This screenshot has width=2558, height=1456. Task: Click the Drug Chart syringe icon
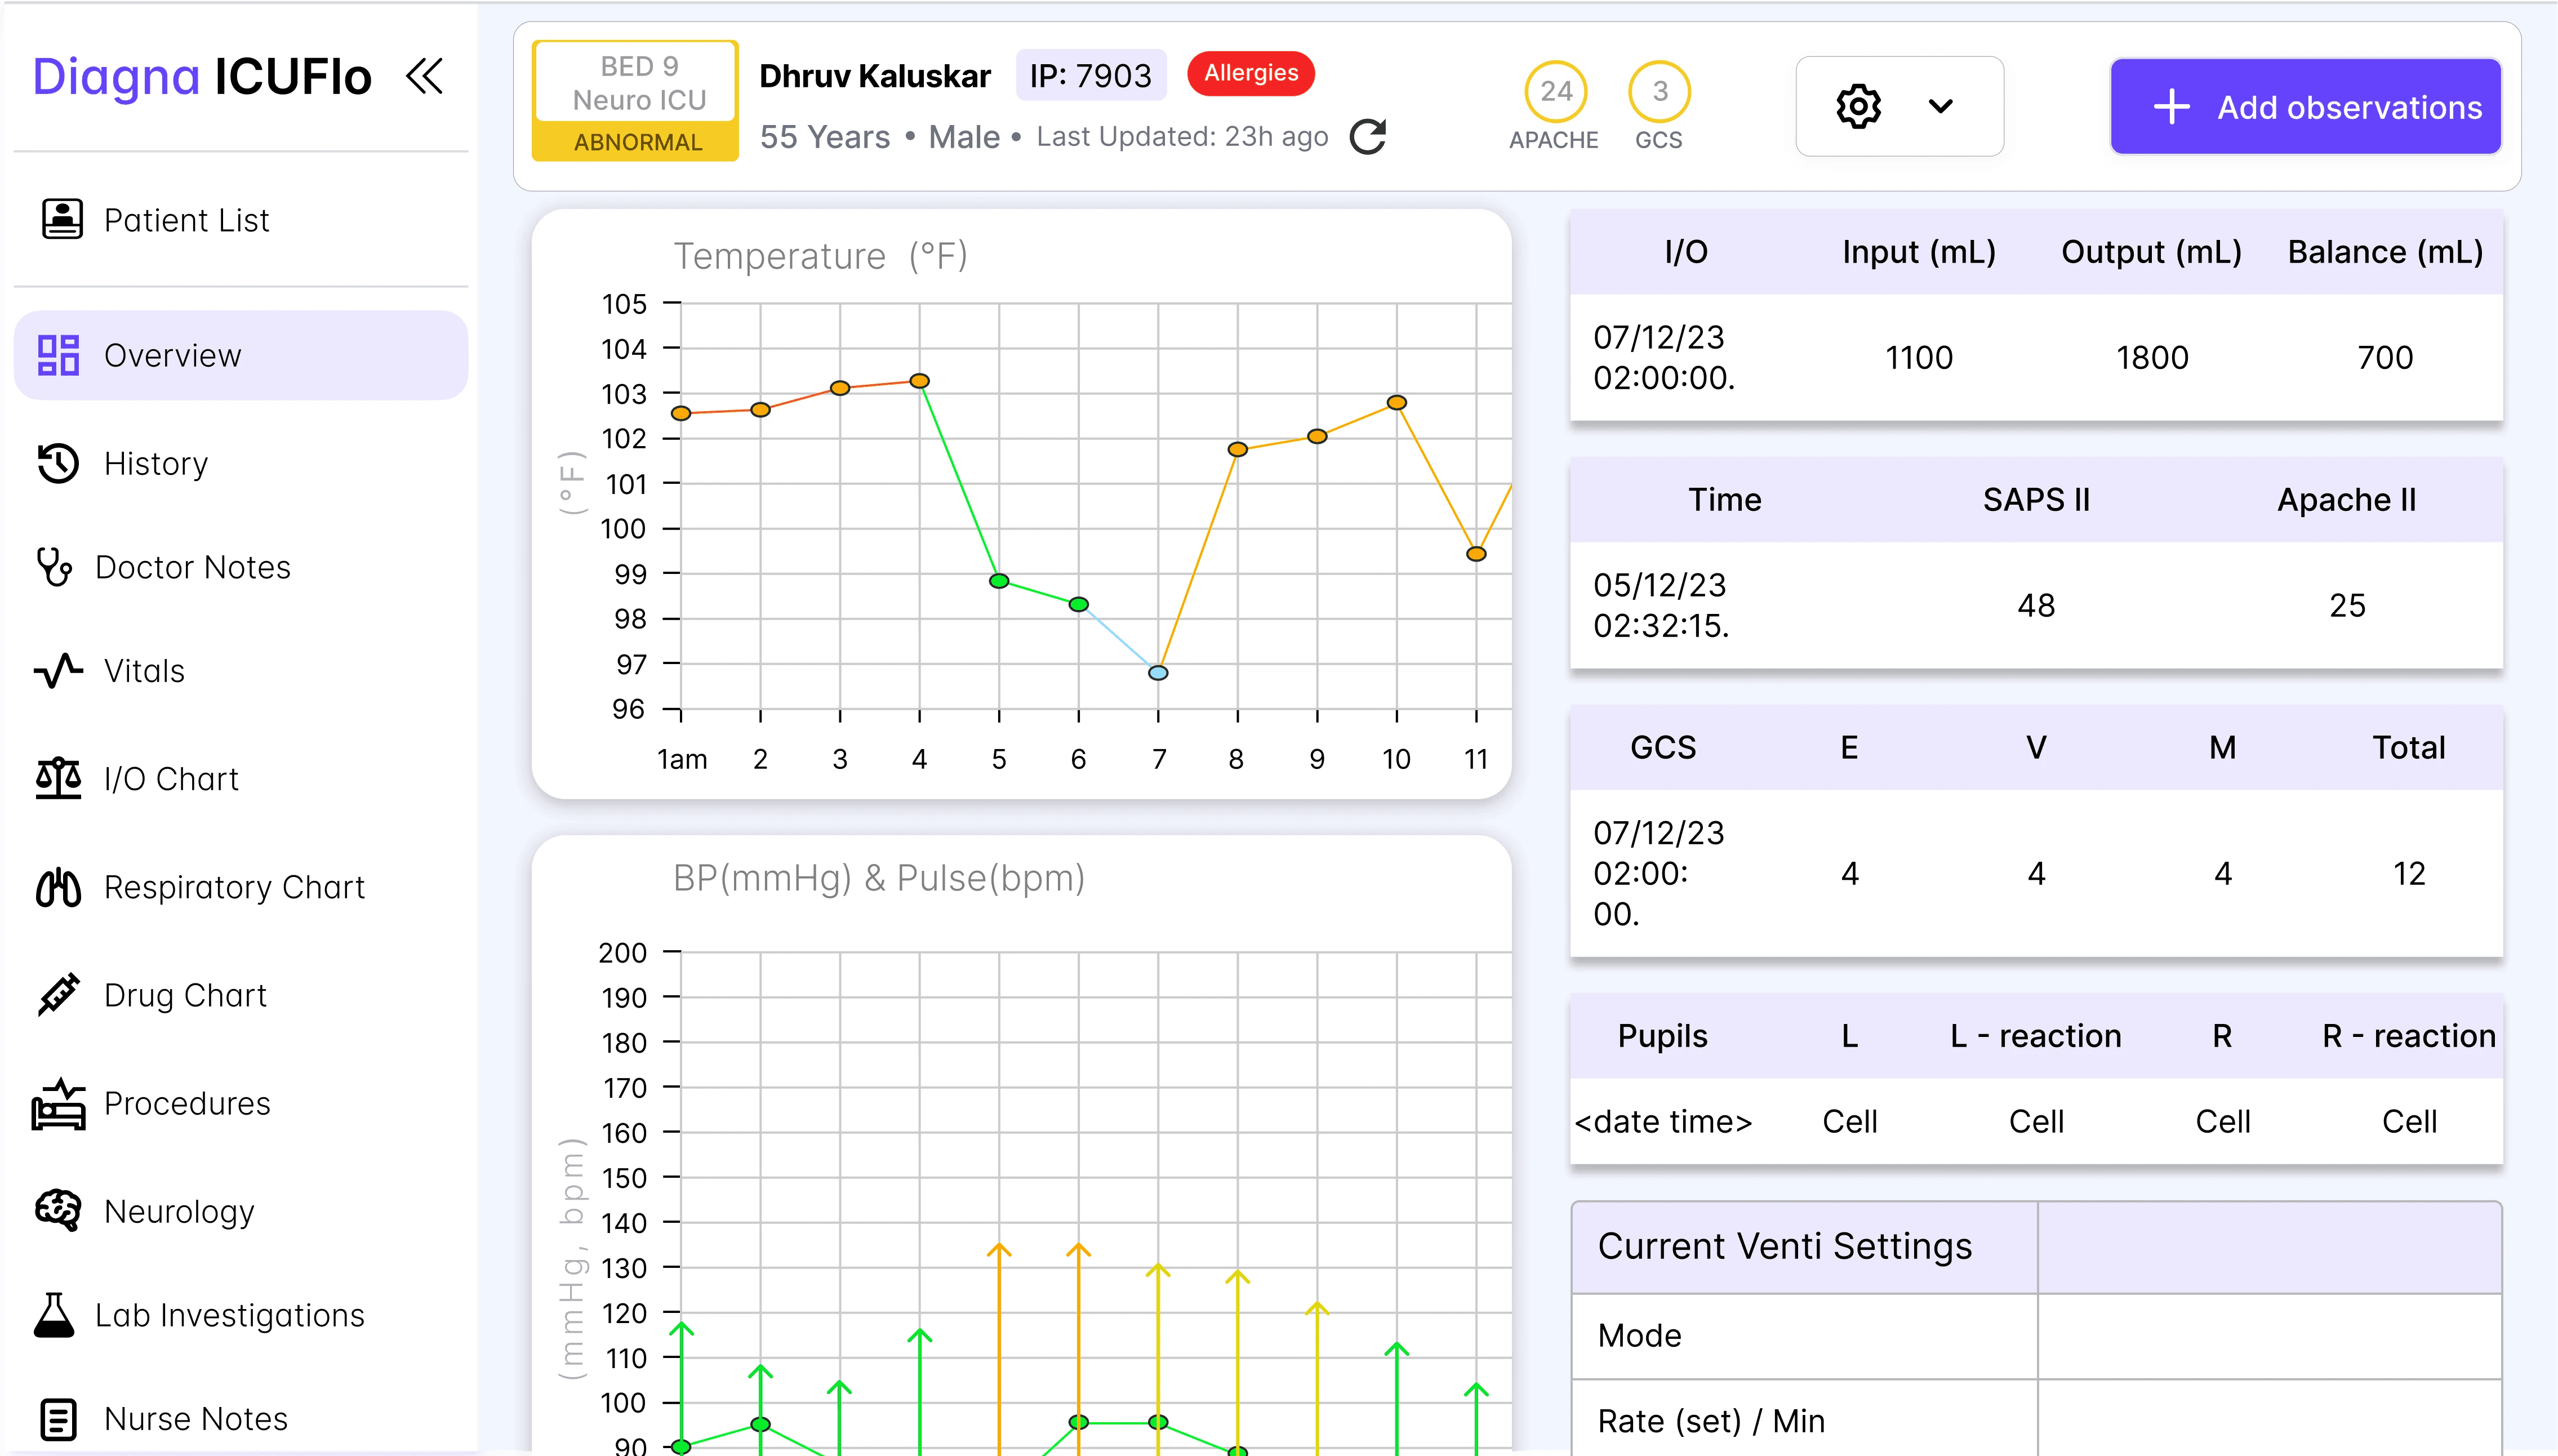tap(58, 995)
